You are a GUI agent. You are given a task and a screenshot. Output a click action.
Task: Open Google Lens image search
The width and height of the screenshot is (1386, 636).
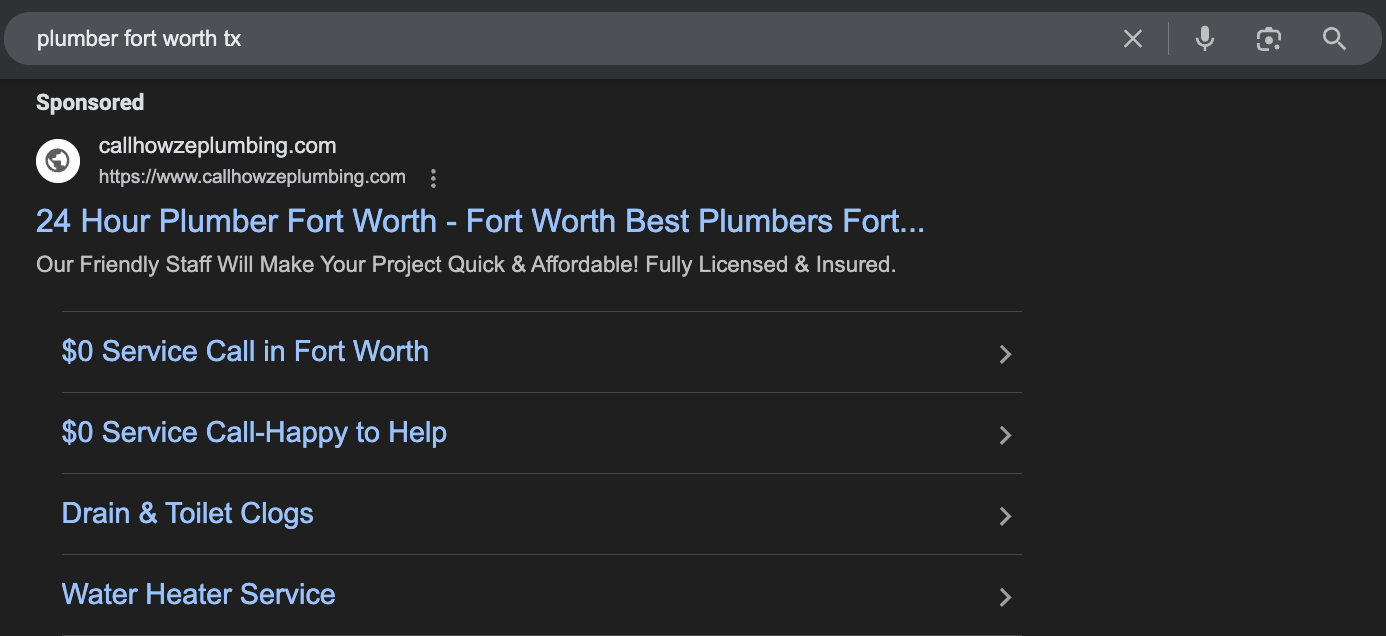click(1268, 38)
